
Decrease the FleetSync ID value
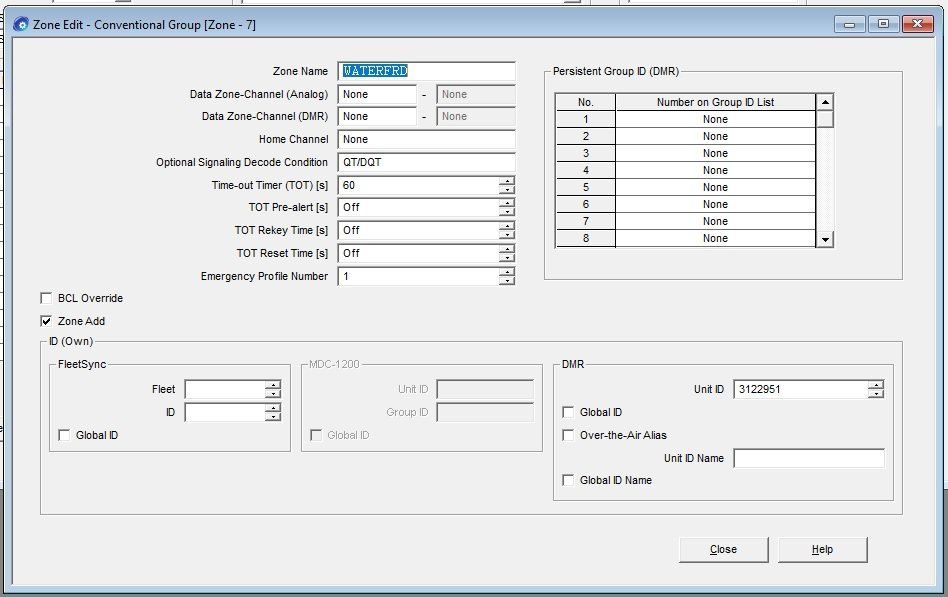(273, 417)
